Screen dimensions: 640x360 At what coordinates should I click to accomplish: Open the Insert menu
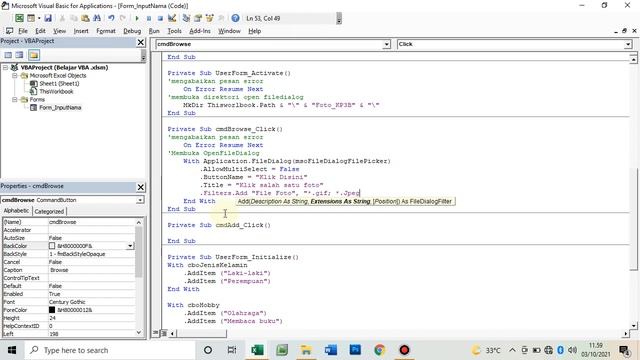tap(81, 31)
